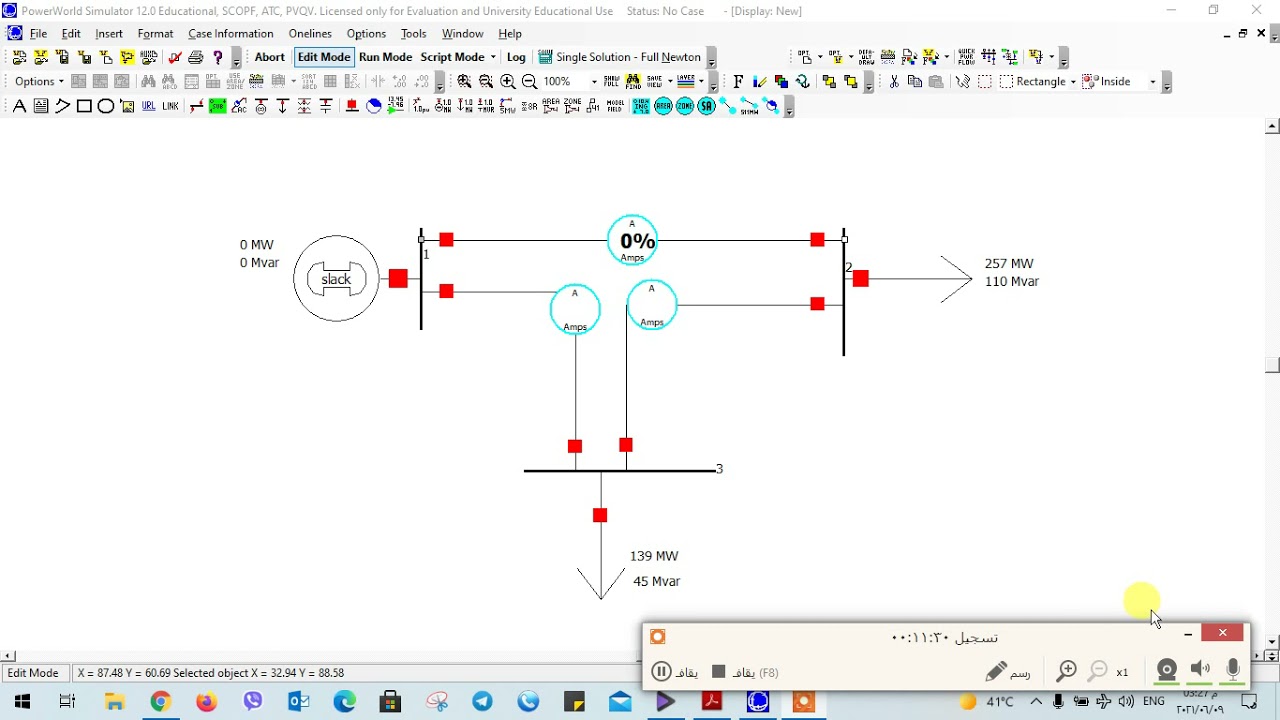Open Chrome from the Windows taskbar
The height and width of the screenshot is (720, 1280).
[x=160, y=702]
